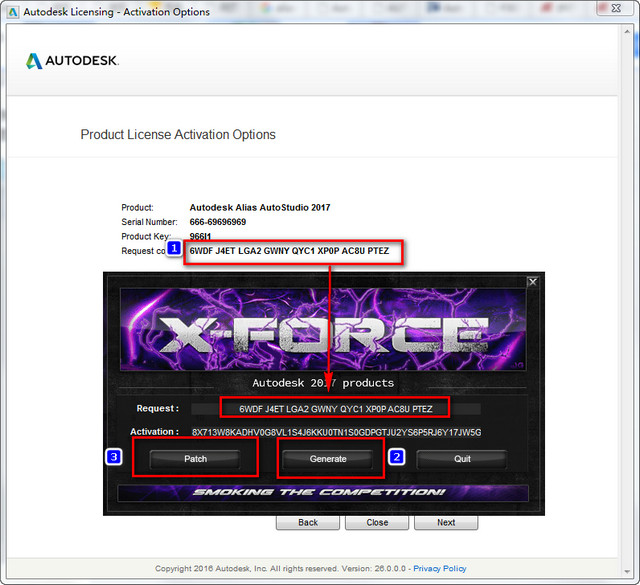Image resolution: width=640 pixels, height=585 pixels.
Task: Click the blue number 2 marker
Action: tap(396, 457)
